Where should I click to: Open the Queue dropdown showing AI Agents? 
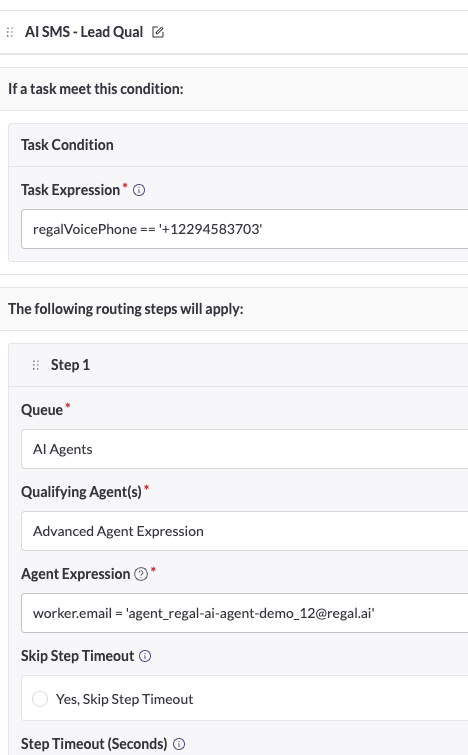coord(245,449)
